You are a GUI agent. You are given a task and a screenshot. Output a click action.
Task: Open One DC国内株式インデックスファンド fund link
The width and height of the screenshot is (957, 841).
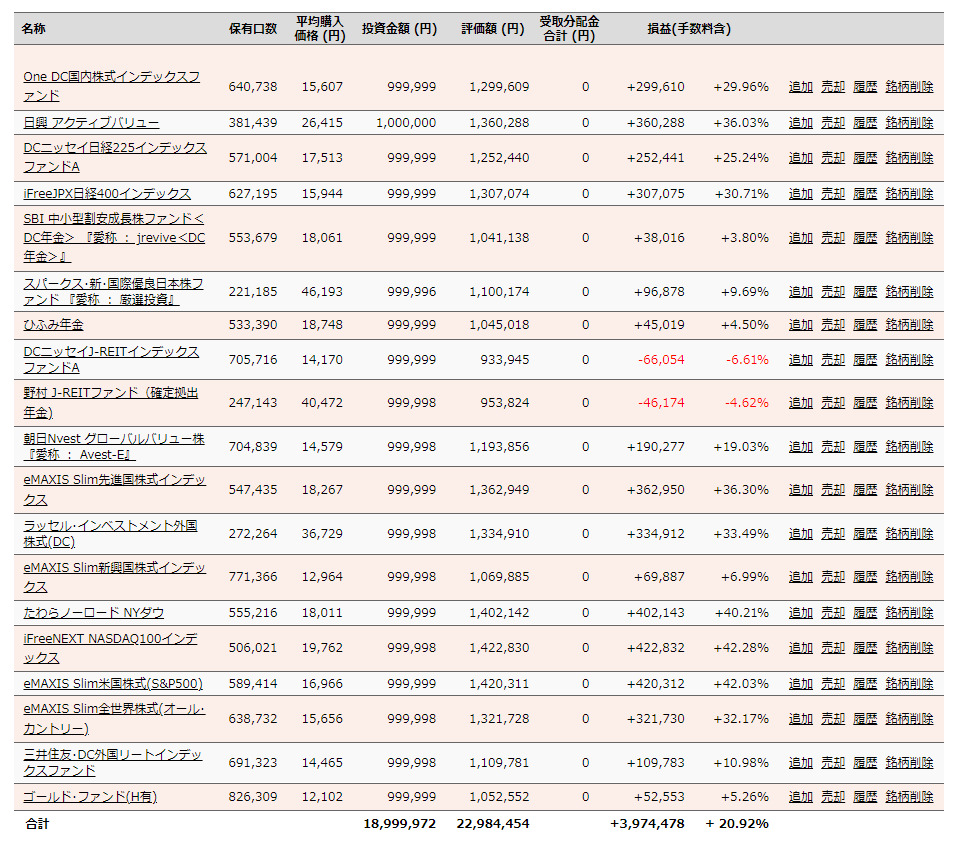[112, 86]
